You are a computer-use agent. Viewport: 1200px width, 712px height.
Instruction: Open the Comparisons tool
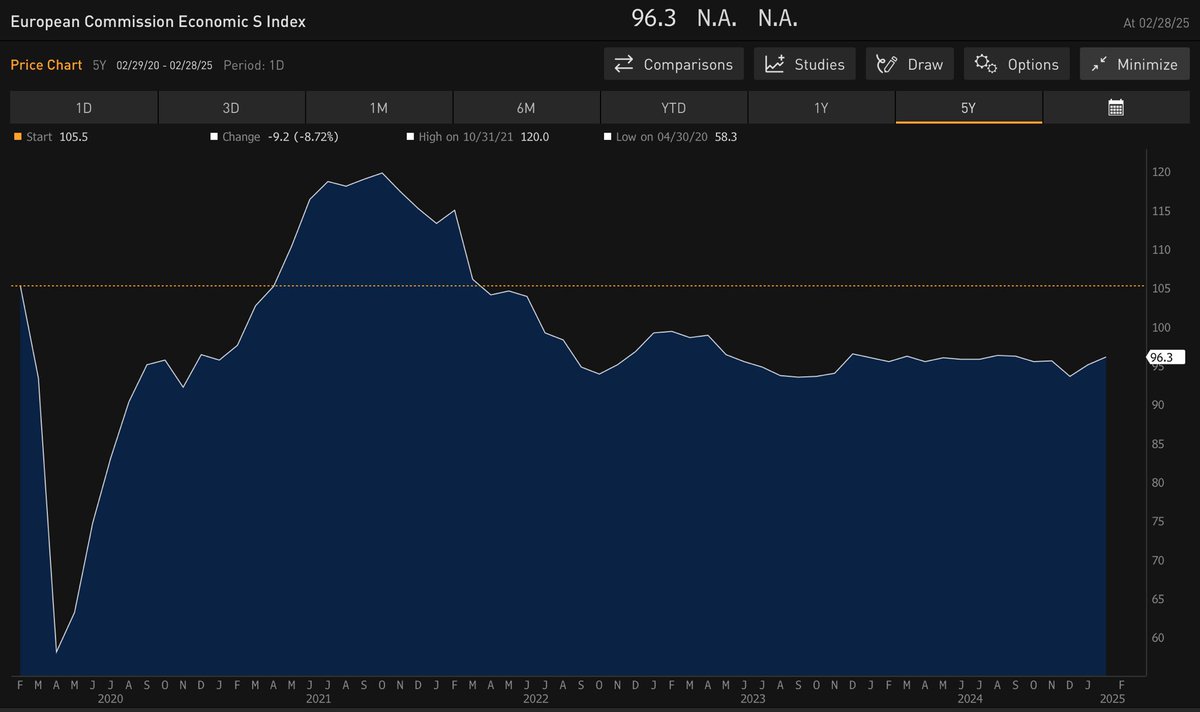click(x=674, y=64)
